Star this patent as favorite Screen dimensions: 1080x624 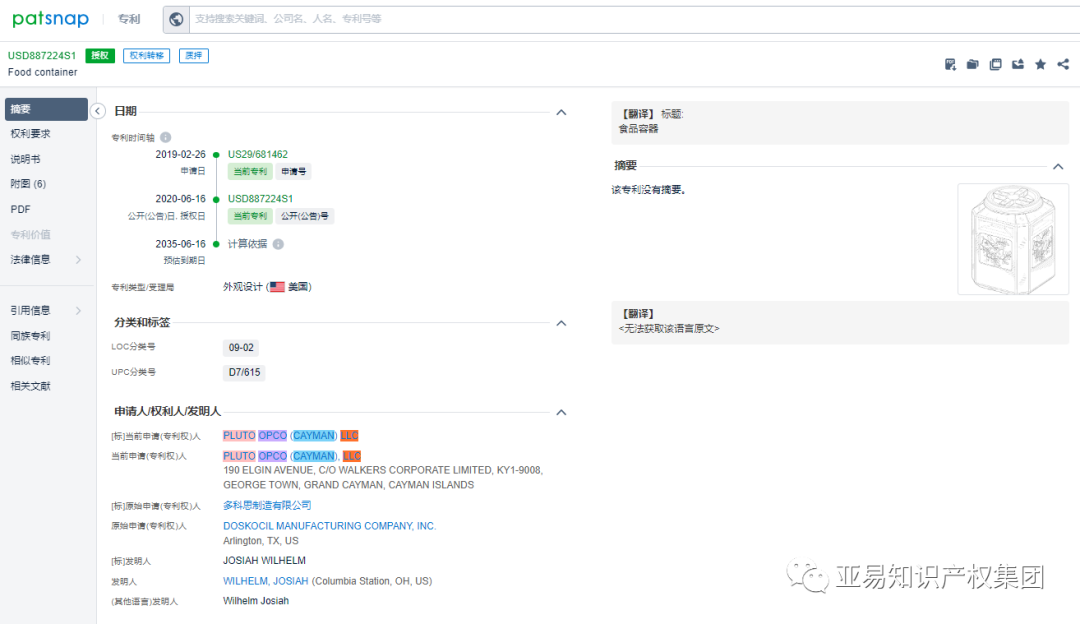[1041, 64]
